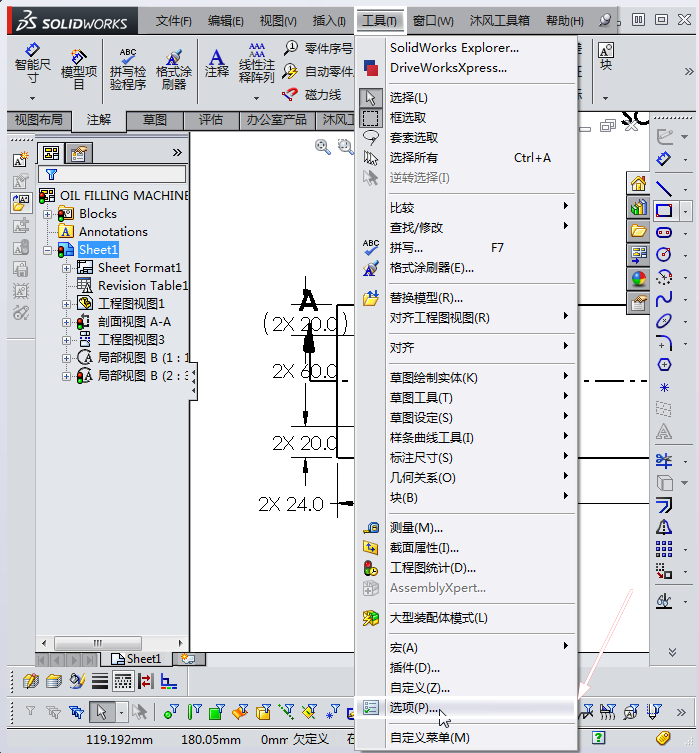
Task: Select the Slot sketch tool
Action: [x=664, y=232]
